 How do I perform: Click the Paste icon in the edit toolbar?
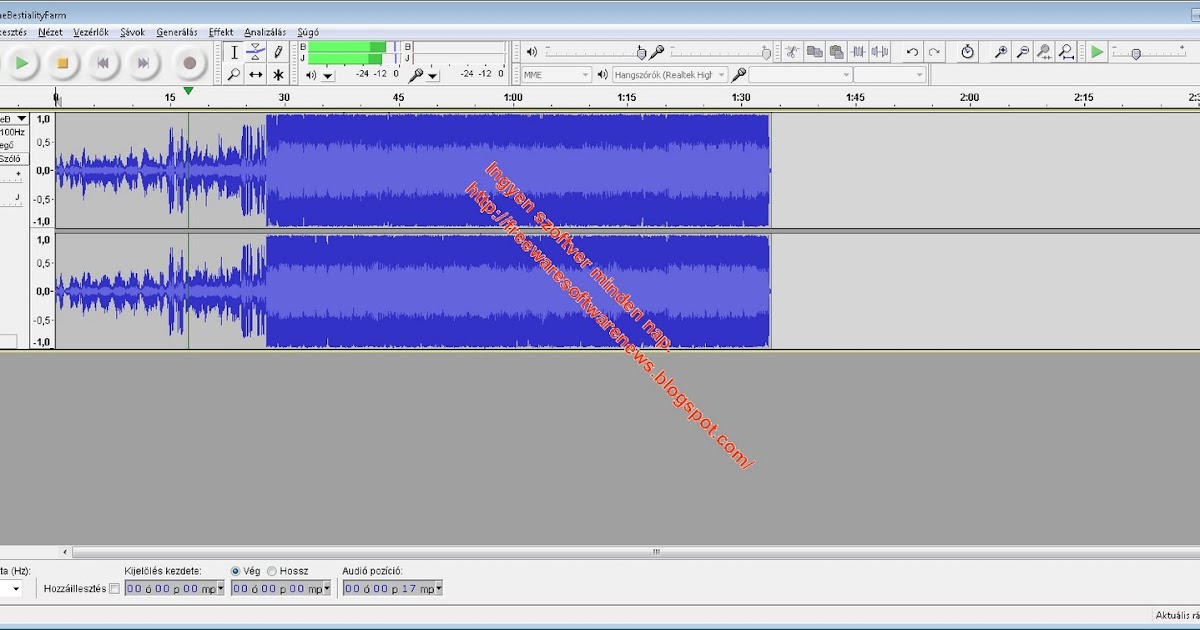(837, 52)
